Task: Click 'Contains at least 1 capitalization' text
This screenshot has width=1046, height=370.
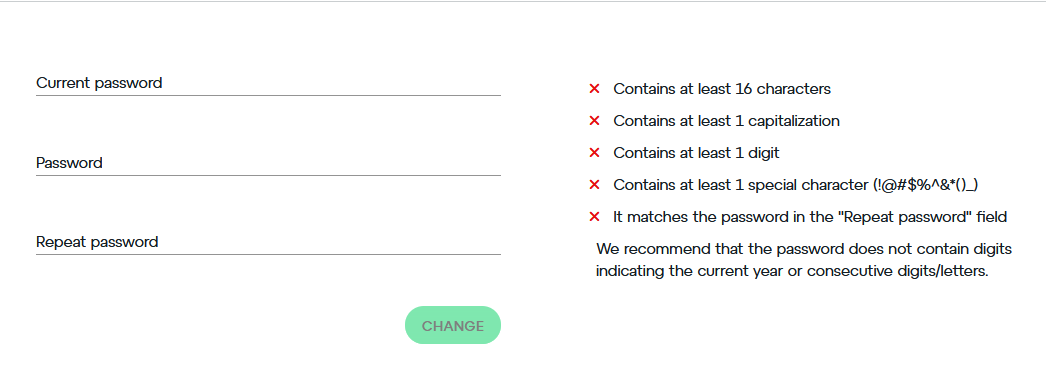Action: (x=726, y=121)
